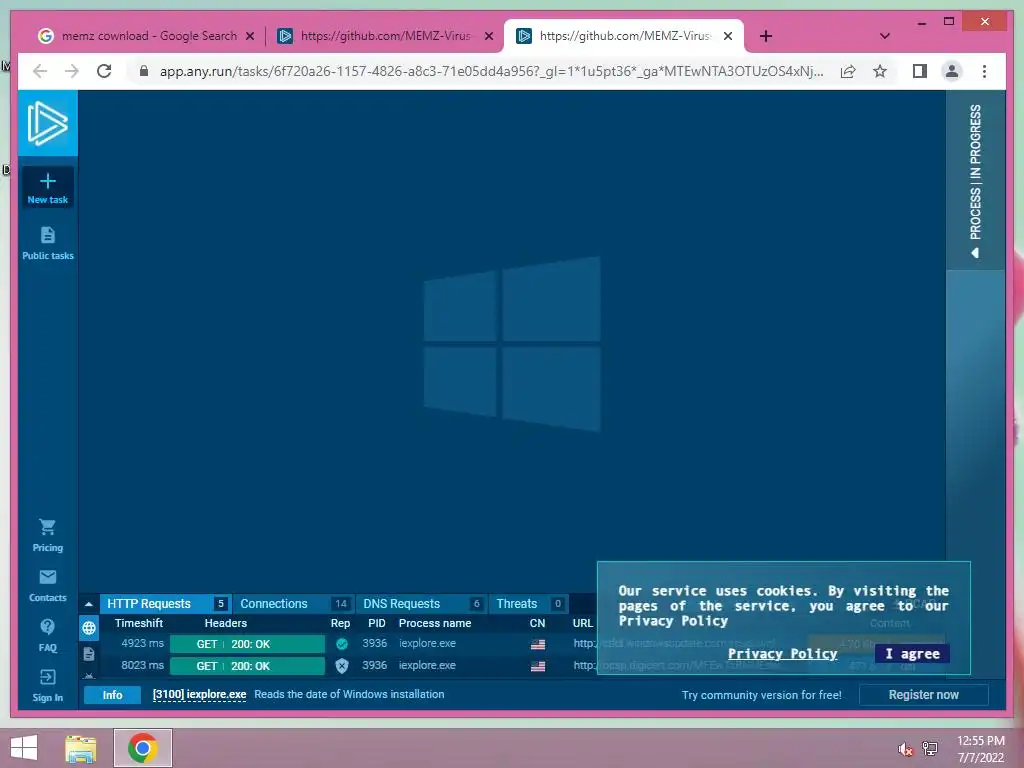This screenshot has width=1024, height=768.
Task: Go forward in browser history
Action: tap(72, 71)
